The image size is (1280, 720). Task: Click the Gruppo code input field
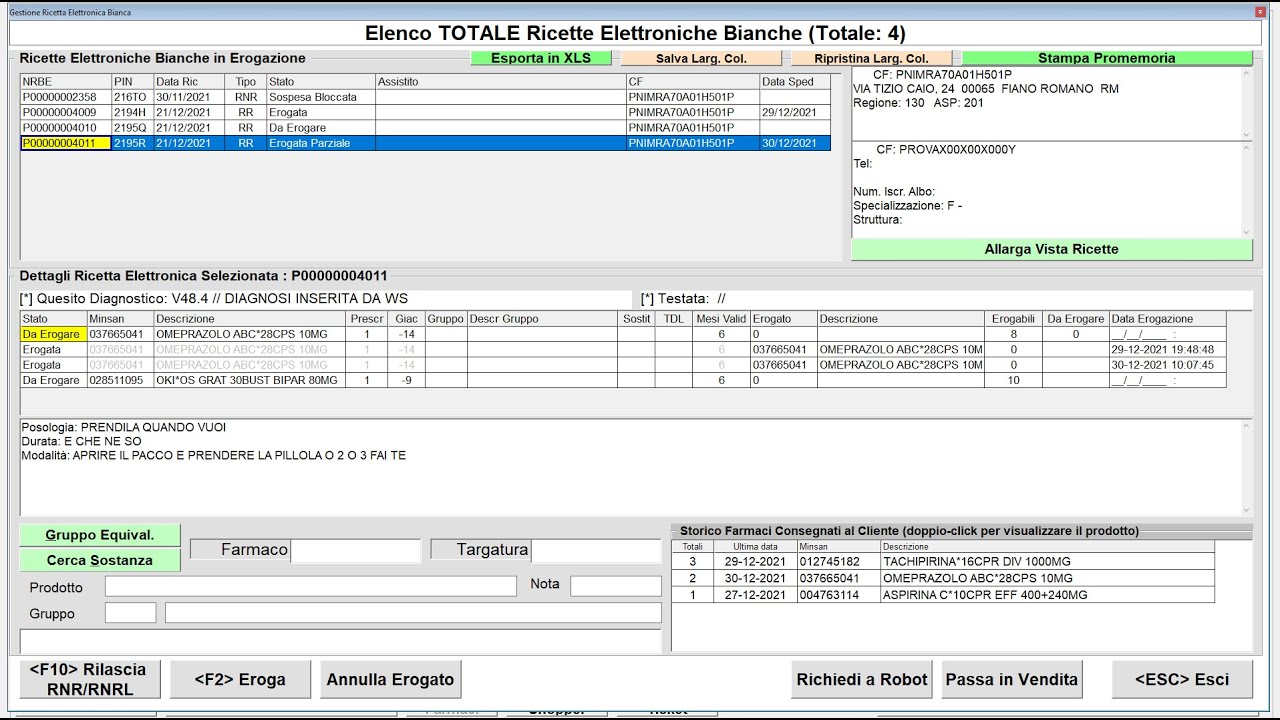[131, 613]
